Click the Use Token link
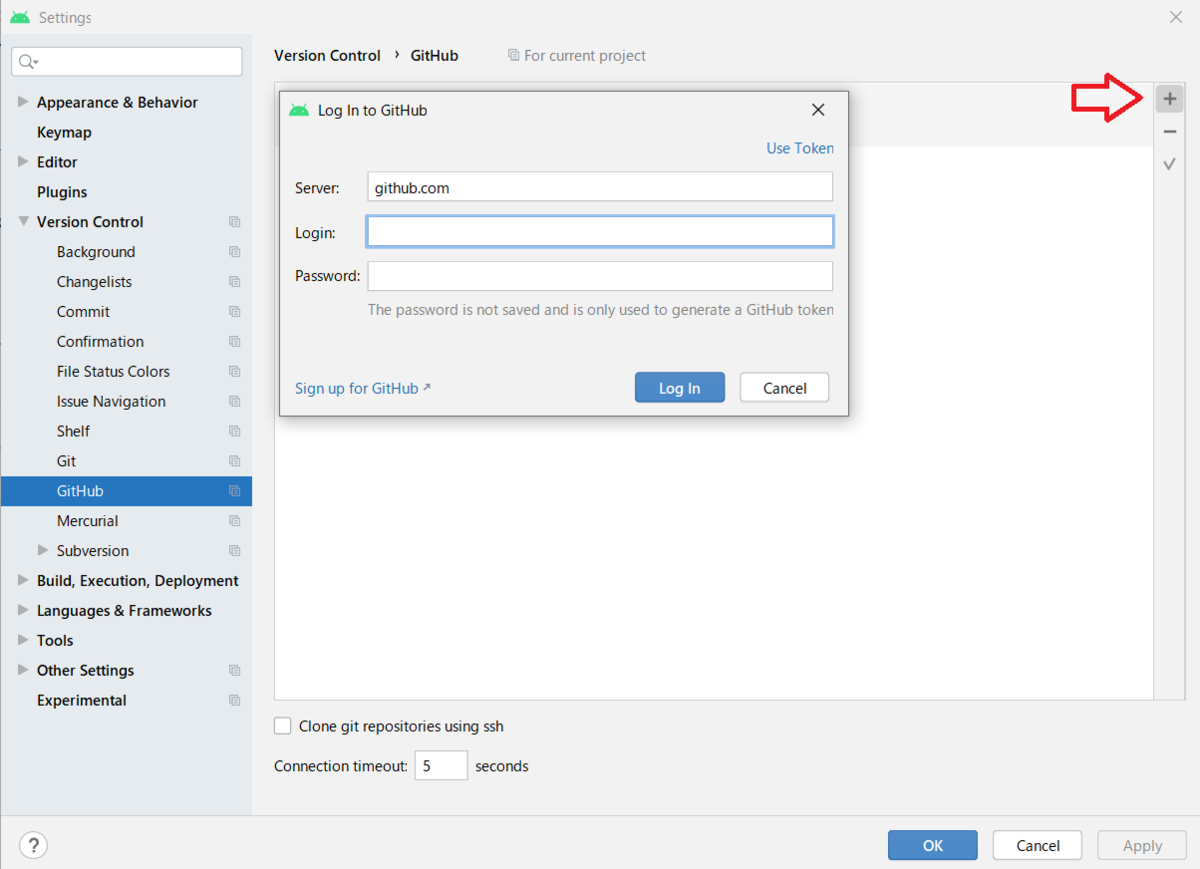This screenshot has height=869, width=1200. pos(800,148)
